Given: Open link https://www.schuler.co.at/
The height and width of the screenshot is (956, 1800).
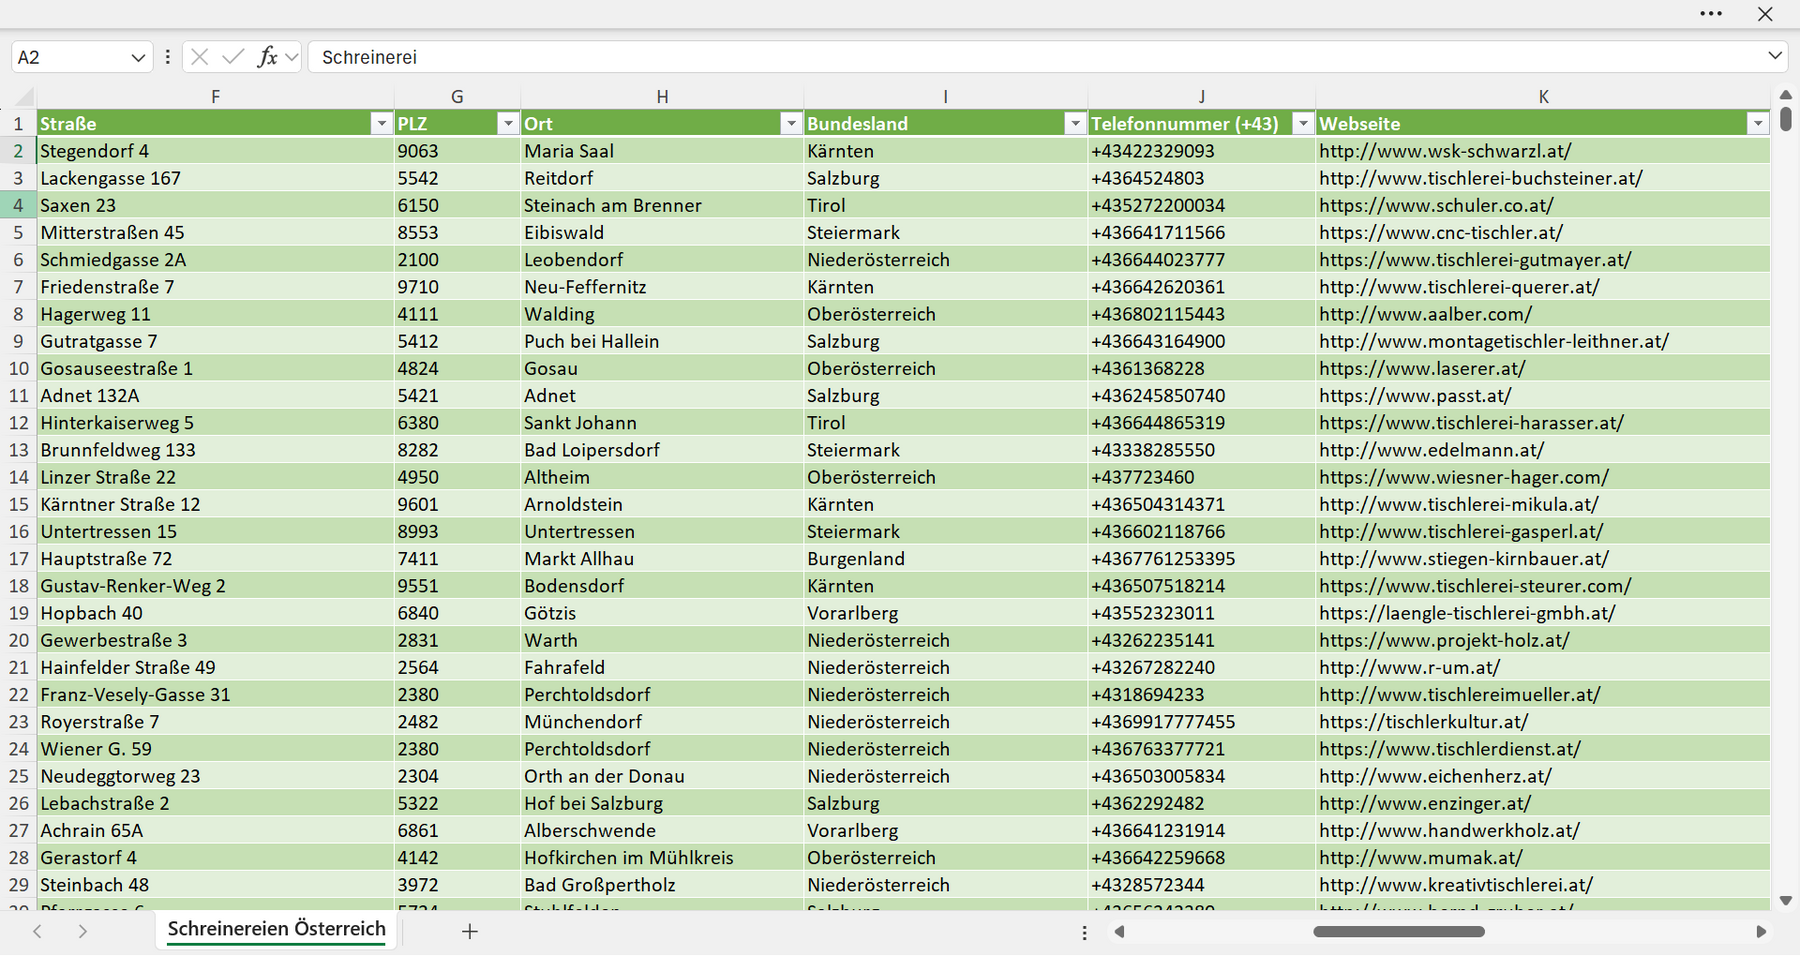Looking at the screenshot, I should pyautogui.click(x=1436, y=205).
